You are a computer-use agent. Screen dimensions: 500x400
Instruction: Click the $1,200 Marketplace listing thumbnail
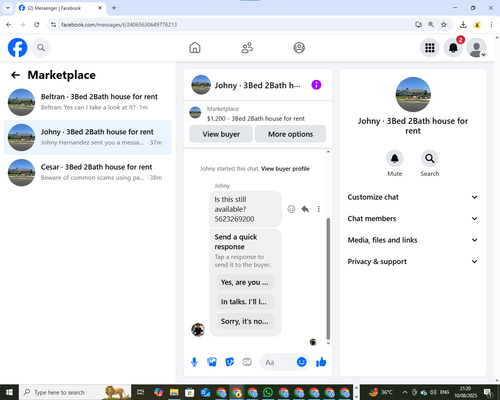click(x=195, y=113)
